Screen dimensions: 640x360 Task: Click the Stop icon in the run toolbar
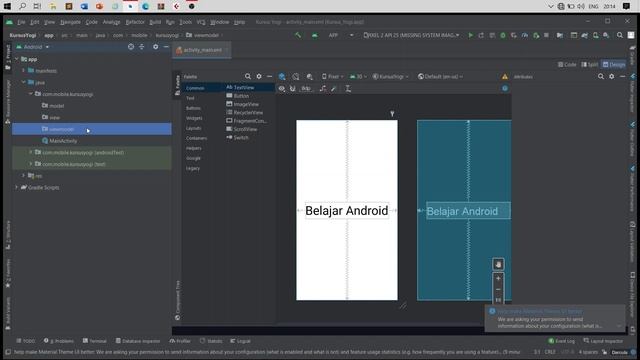pos(546,36)
